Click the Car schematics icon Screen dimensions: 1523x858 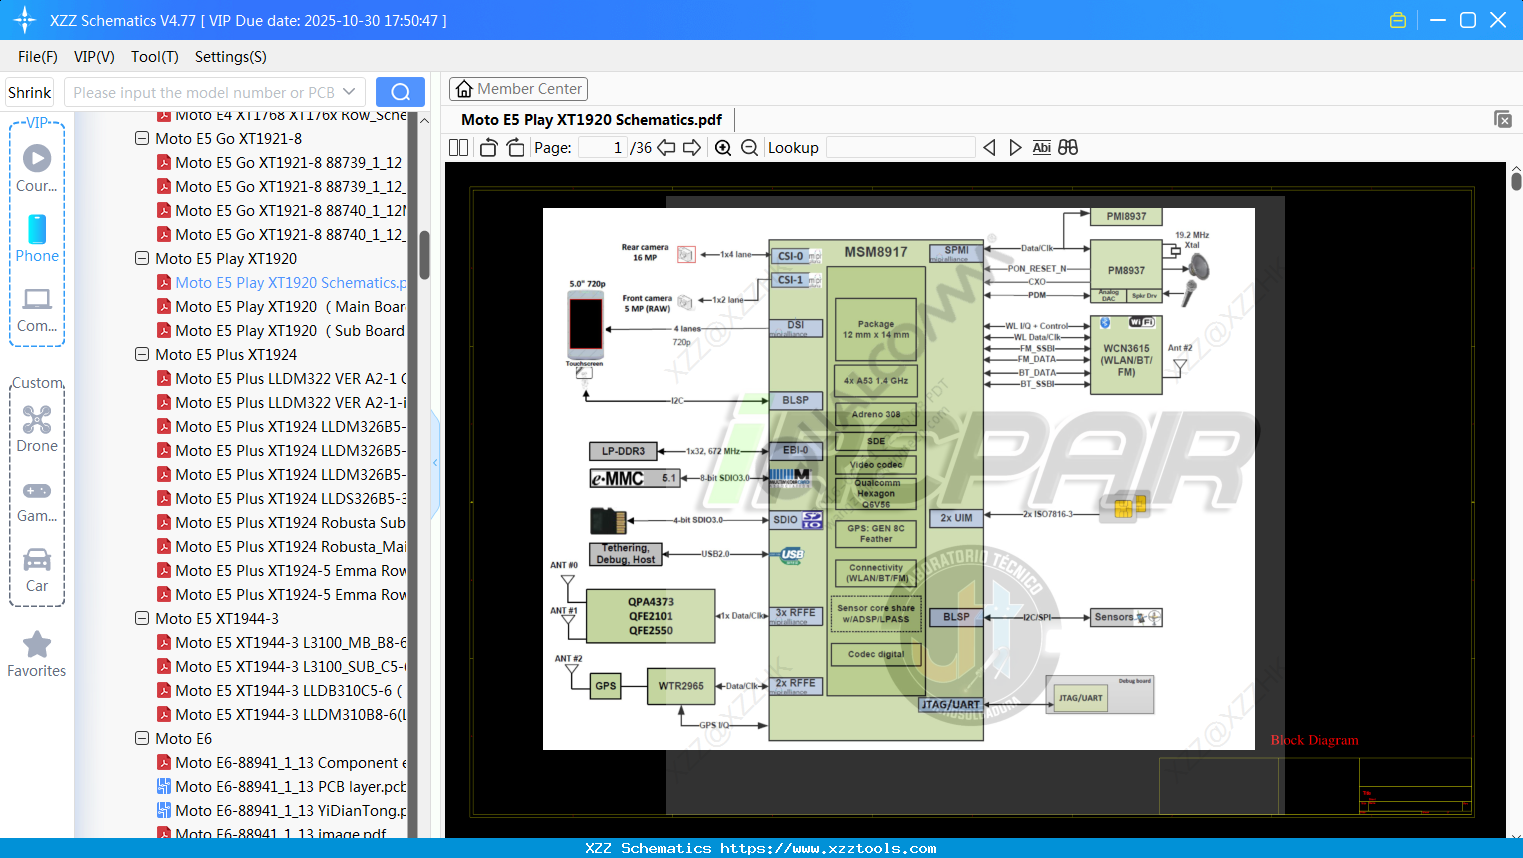37,560
